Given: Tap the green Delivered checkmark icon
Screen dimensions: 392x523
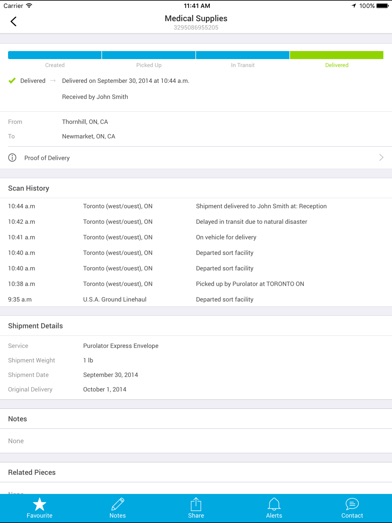Looking at the screenshot, I should tap(12, 81).
